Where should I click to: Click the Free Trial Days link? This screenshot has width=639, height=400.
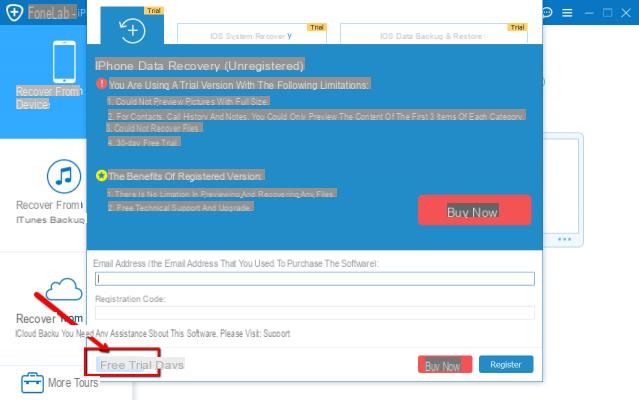click(x=141, y=365)
